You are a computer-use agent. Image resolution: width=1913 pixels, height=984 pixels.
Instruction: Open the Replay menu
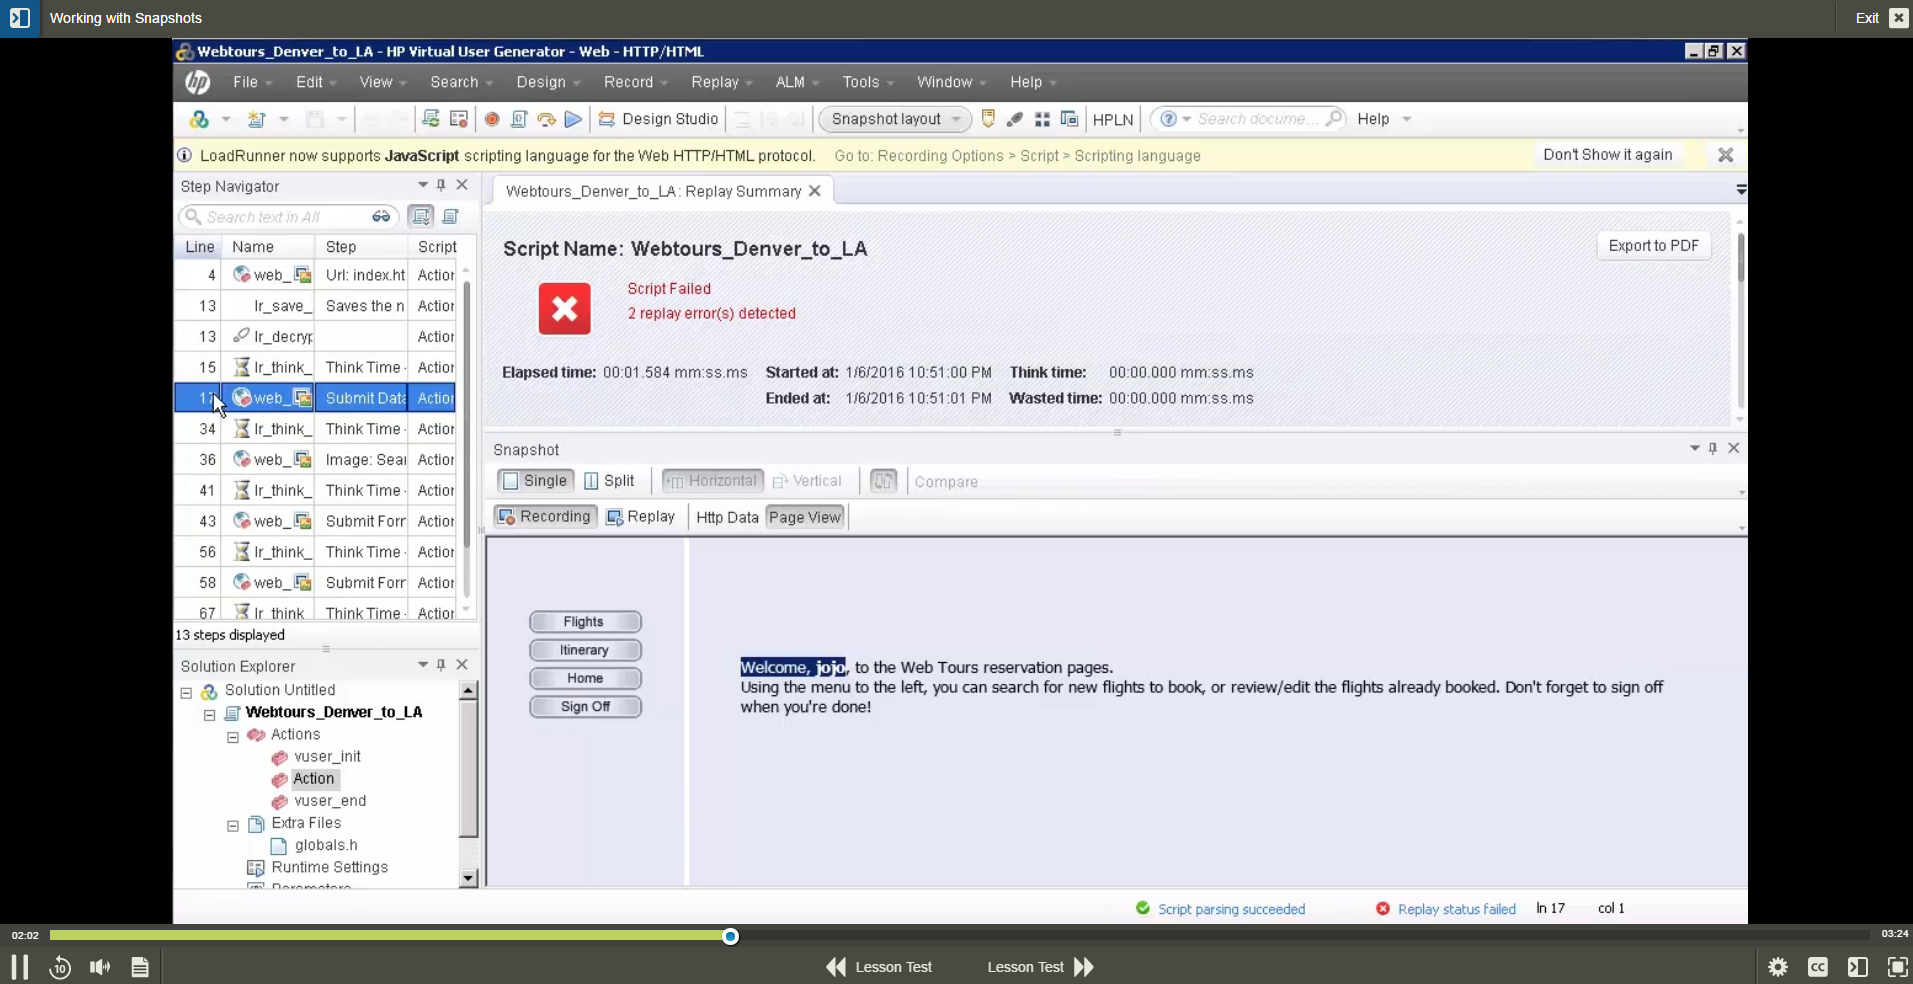pyautogui.click(x=720, y=82)
